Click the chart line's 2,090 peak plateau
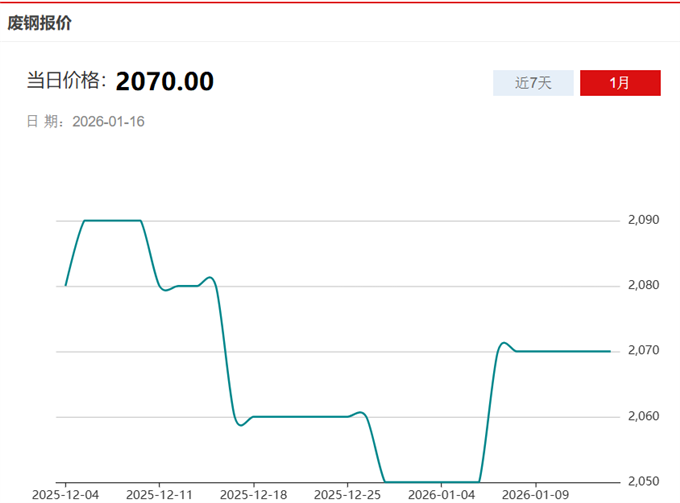The width and height of the screenshot is (680, 503). click(112, 220)
